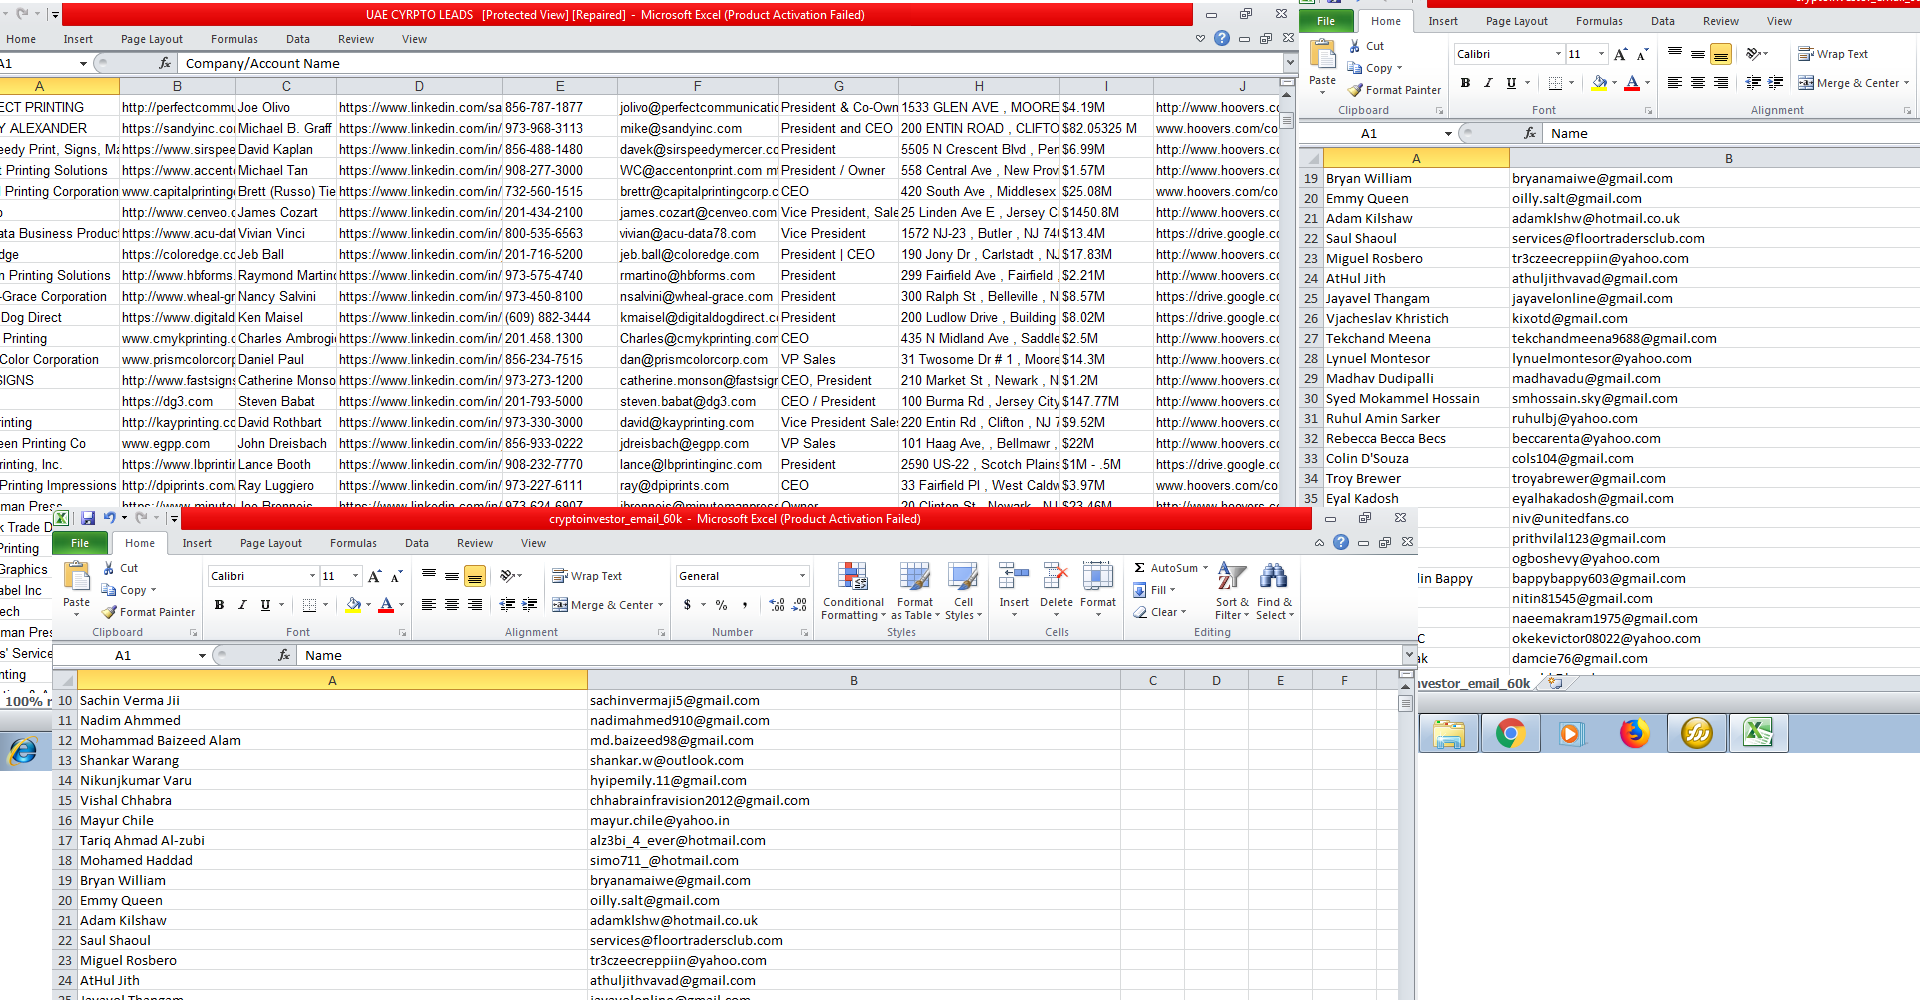Open Conditional Formatting in the ribbon
Screen dimensions: 1920x1000
pyautogui.click(x=852, y=590)
